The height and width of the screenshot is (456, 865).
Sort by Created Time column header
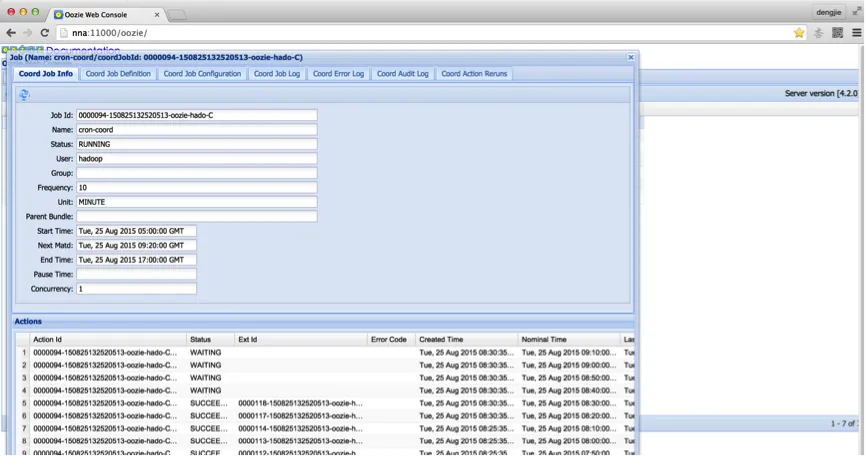pos(467,340)
